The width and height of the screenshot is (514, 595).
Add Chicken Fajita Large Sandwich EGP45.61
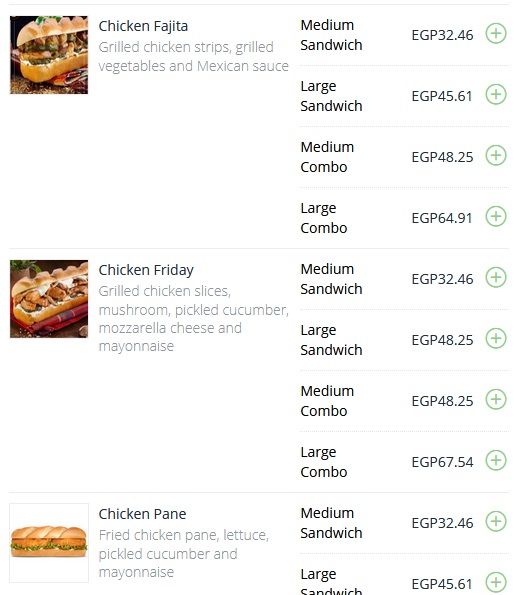click(x=496, y=94)
